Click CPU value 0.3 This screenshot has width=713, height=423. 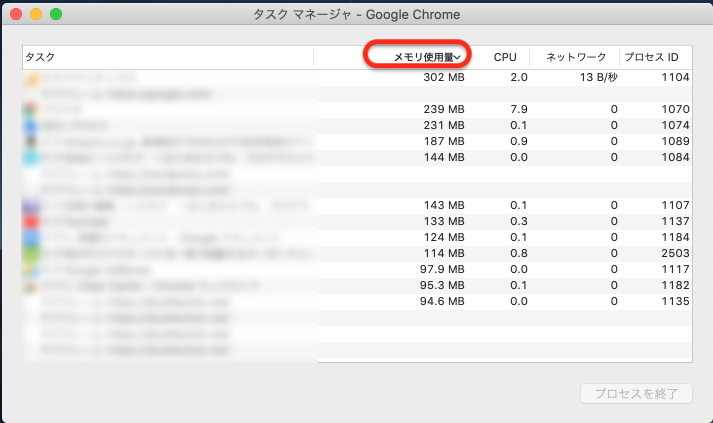(519, 221)
